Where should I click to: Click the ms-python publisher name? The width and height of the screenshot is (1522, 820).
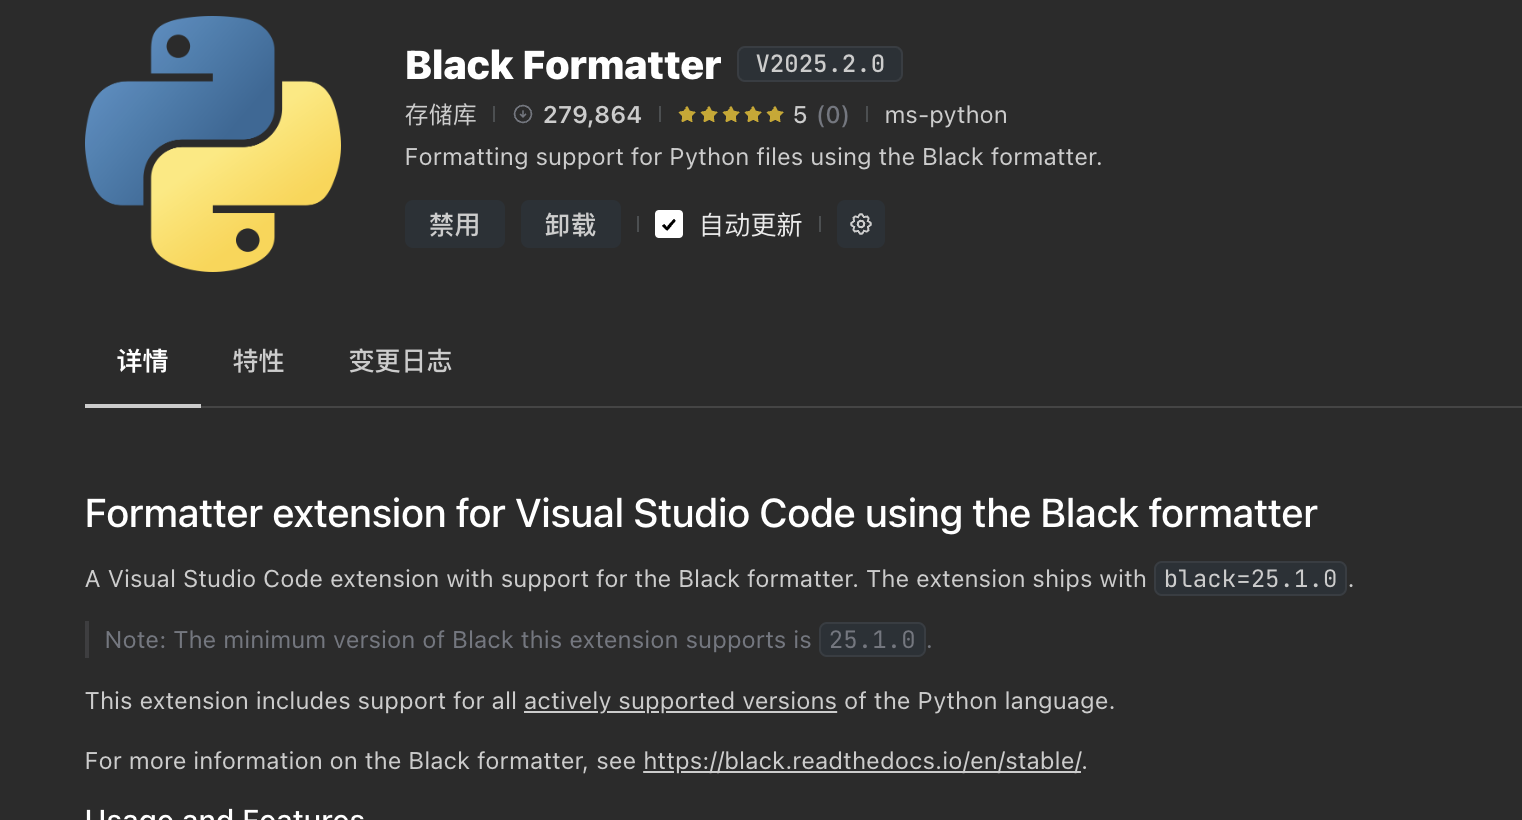pyautogui.click(x=945, y=115)
